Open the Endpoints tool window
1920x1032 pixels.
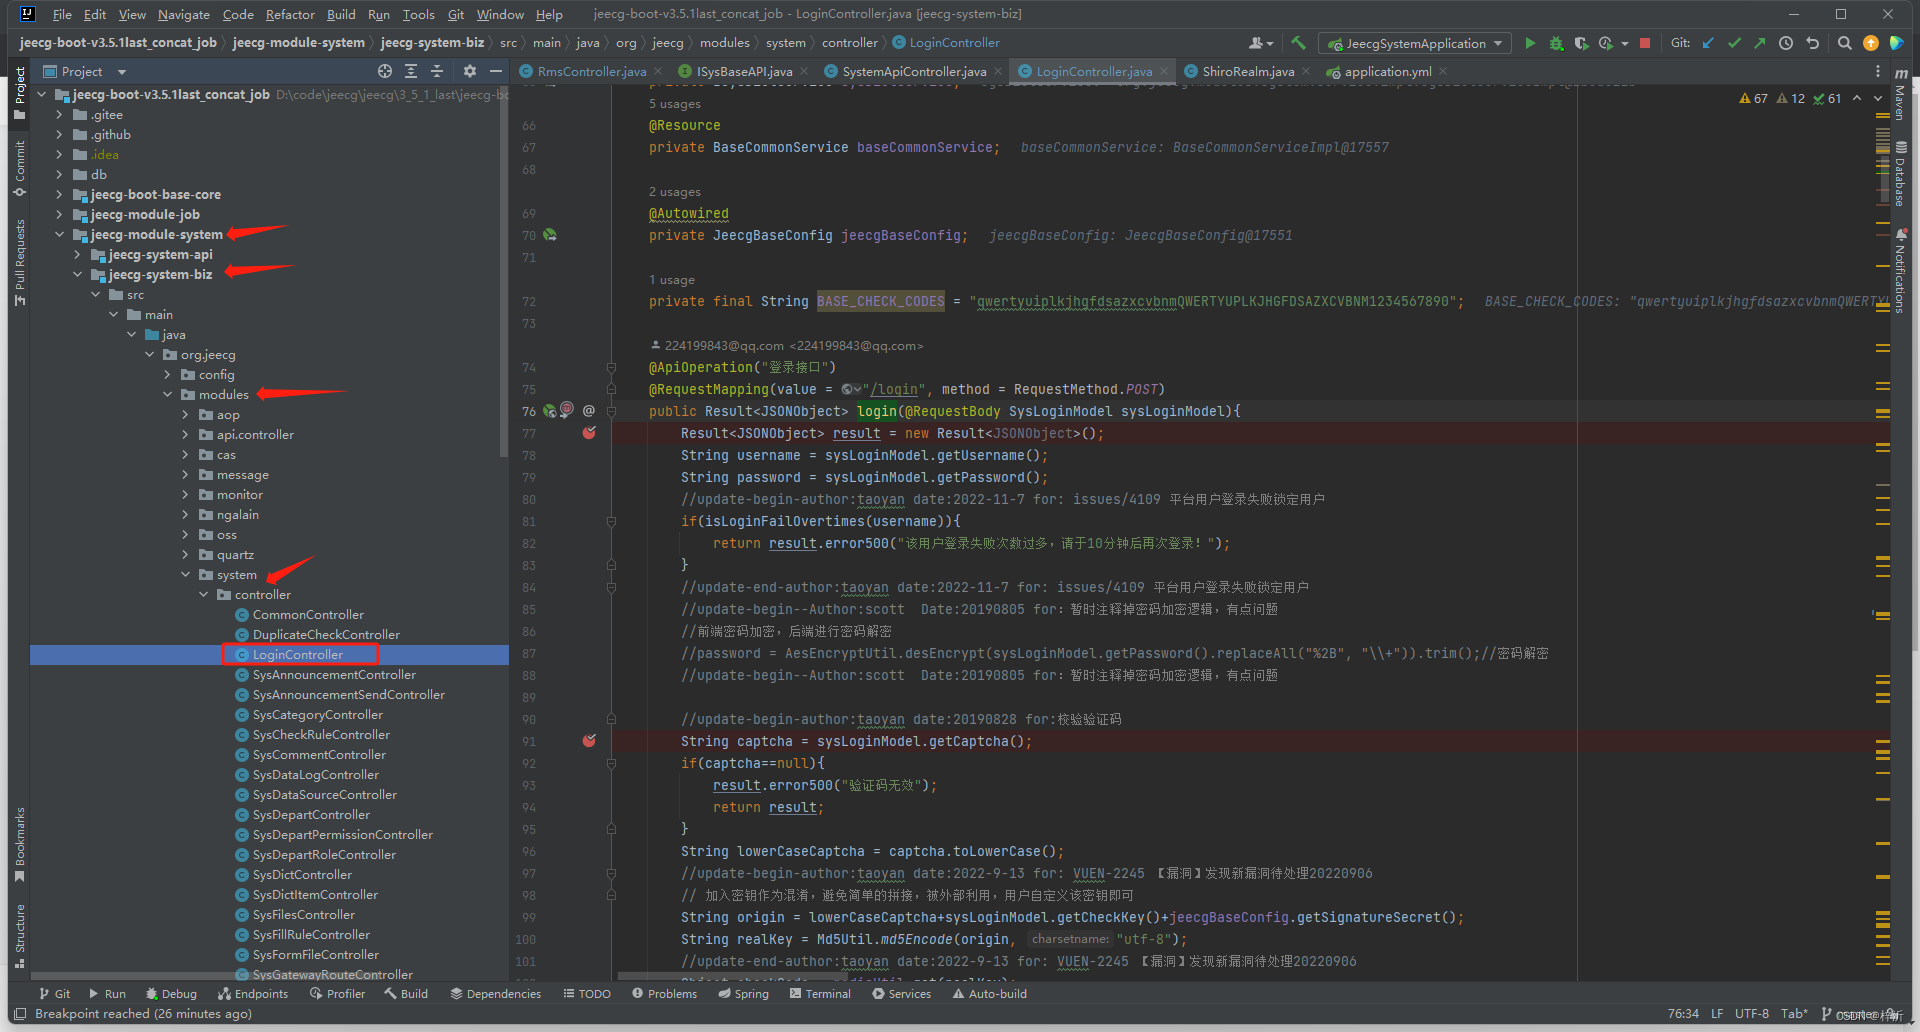pos(253,994)
